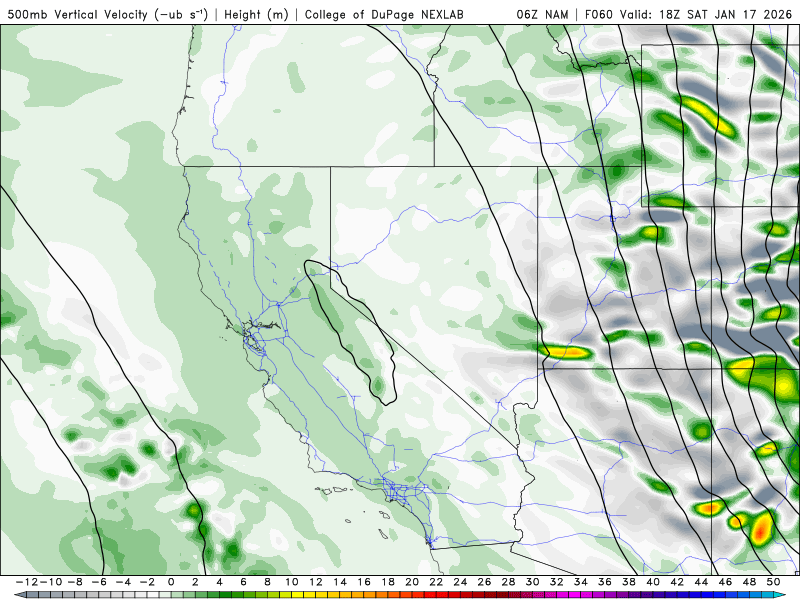Click the 36 label on the color scale
The width and height of the screenshot is (800, 600).
click(605, 582)
